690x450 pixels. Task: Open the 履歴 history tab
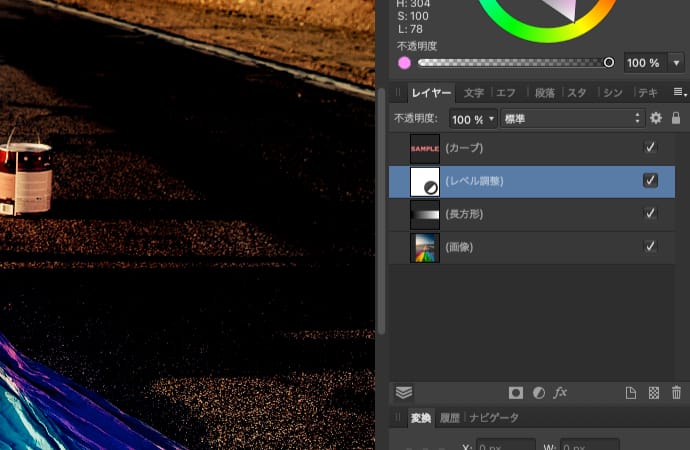coord(450,418)
